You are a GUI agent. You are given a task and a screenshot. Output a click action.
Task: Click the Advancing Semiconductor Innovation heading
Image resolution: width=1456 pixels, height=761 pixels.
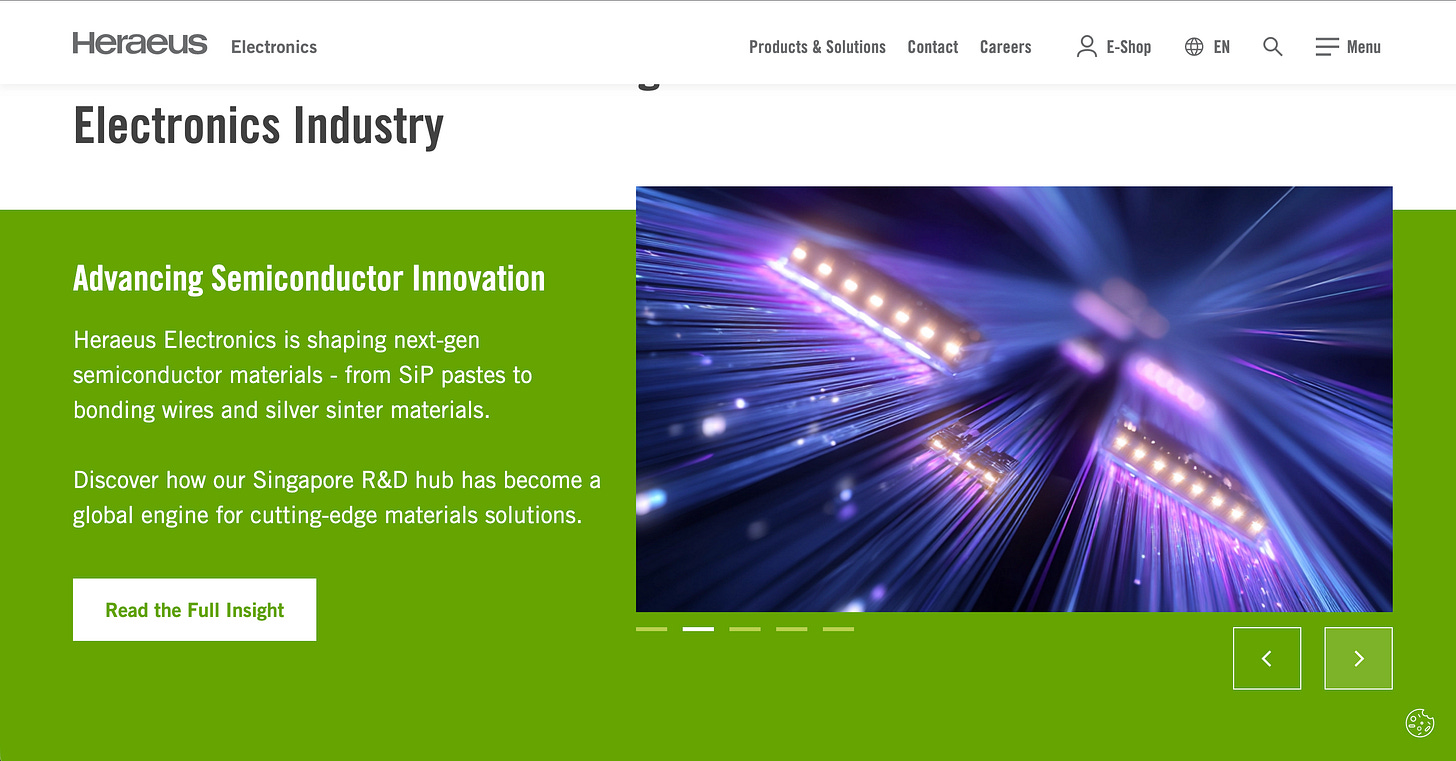pos(309,278)
